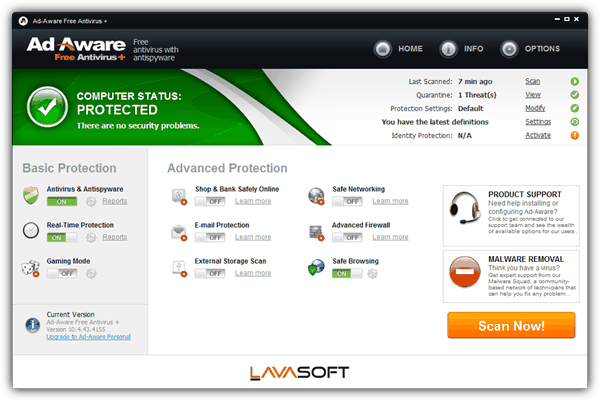Click '1 Threat(s)' quarantine value
600x400 pixels.
(x=477, y=95)
